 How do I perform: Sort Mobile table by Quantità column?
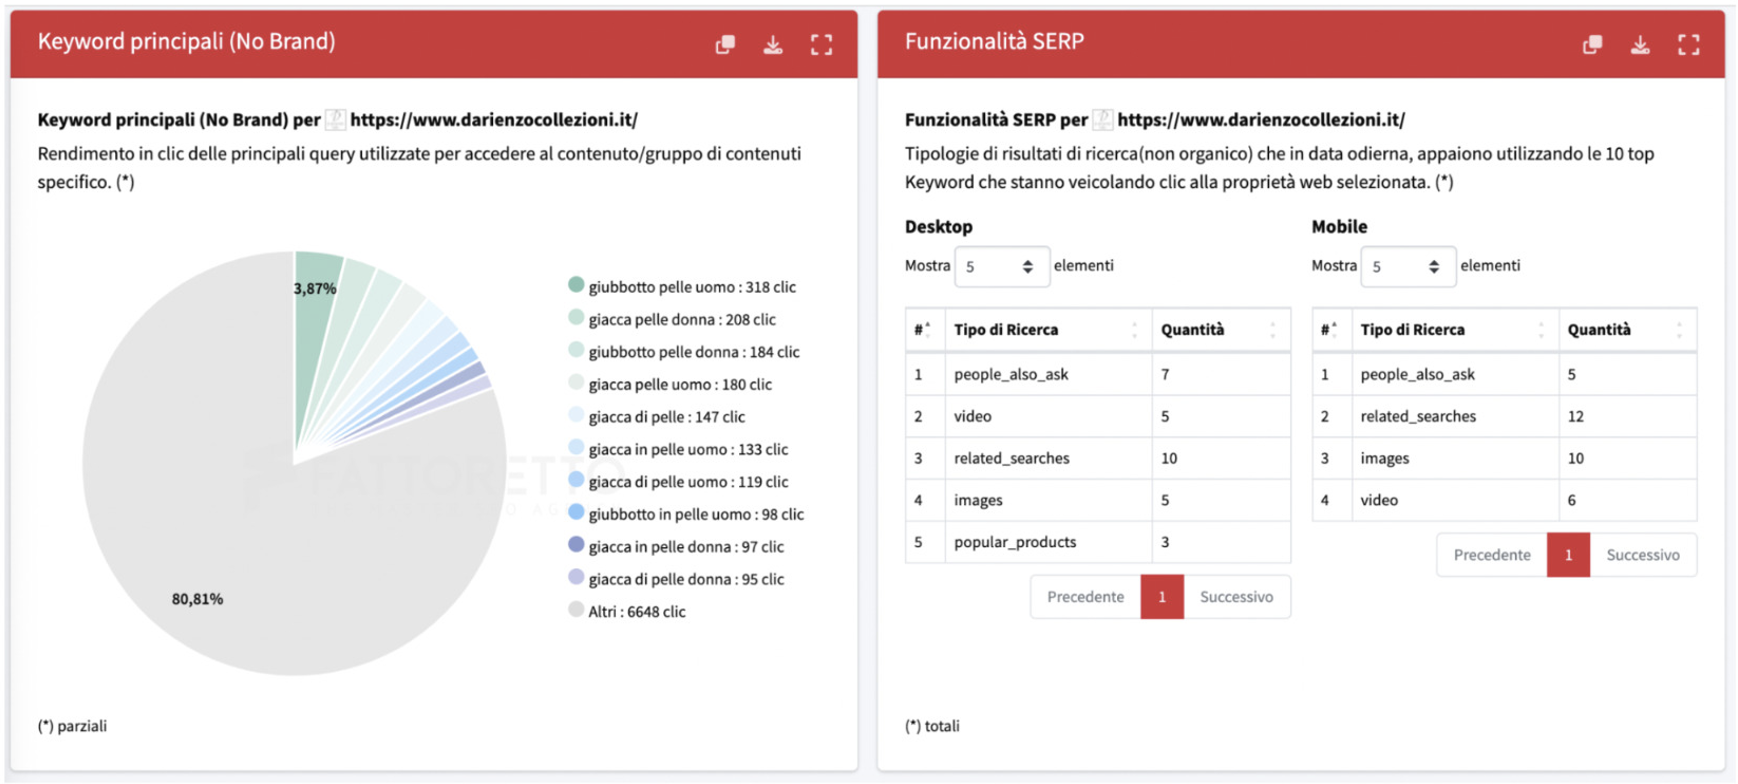[1626, 330]
